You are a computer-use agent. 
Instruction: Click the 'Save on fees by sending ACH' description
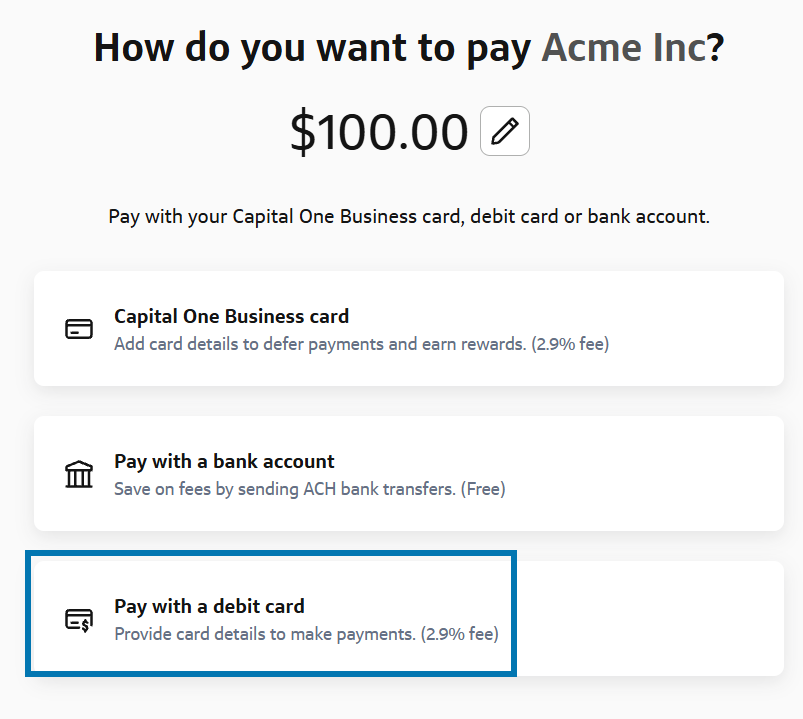click(285, 489)
